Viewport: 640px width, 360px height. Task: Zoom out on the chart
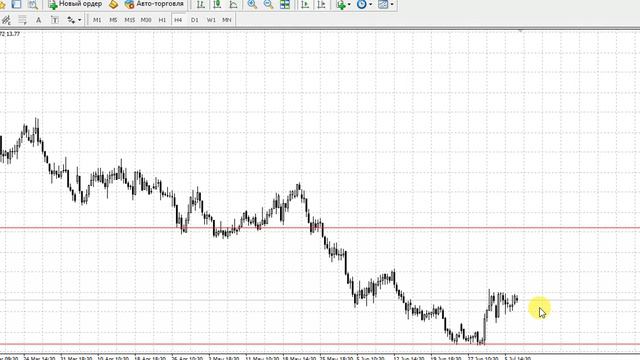268,4
